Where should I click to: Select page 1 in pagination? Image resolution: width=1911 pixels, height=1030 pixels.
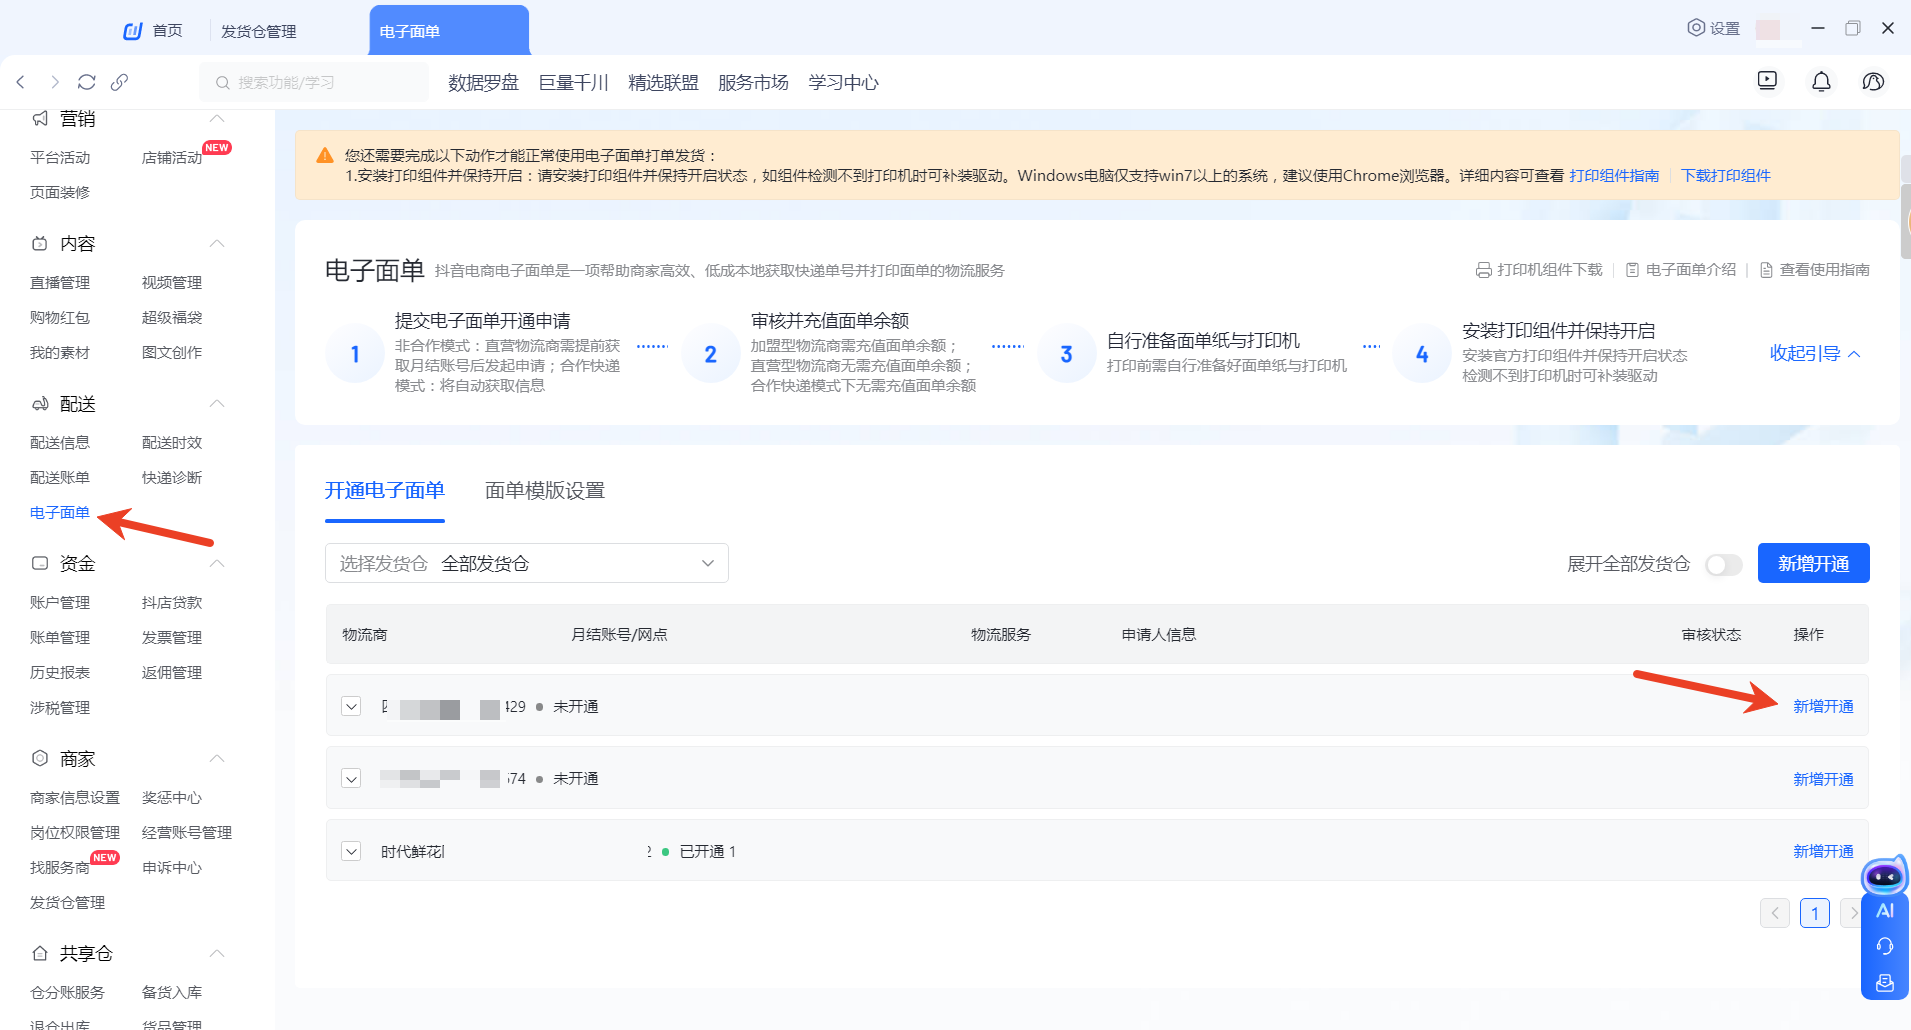pos(1814,913)
